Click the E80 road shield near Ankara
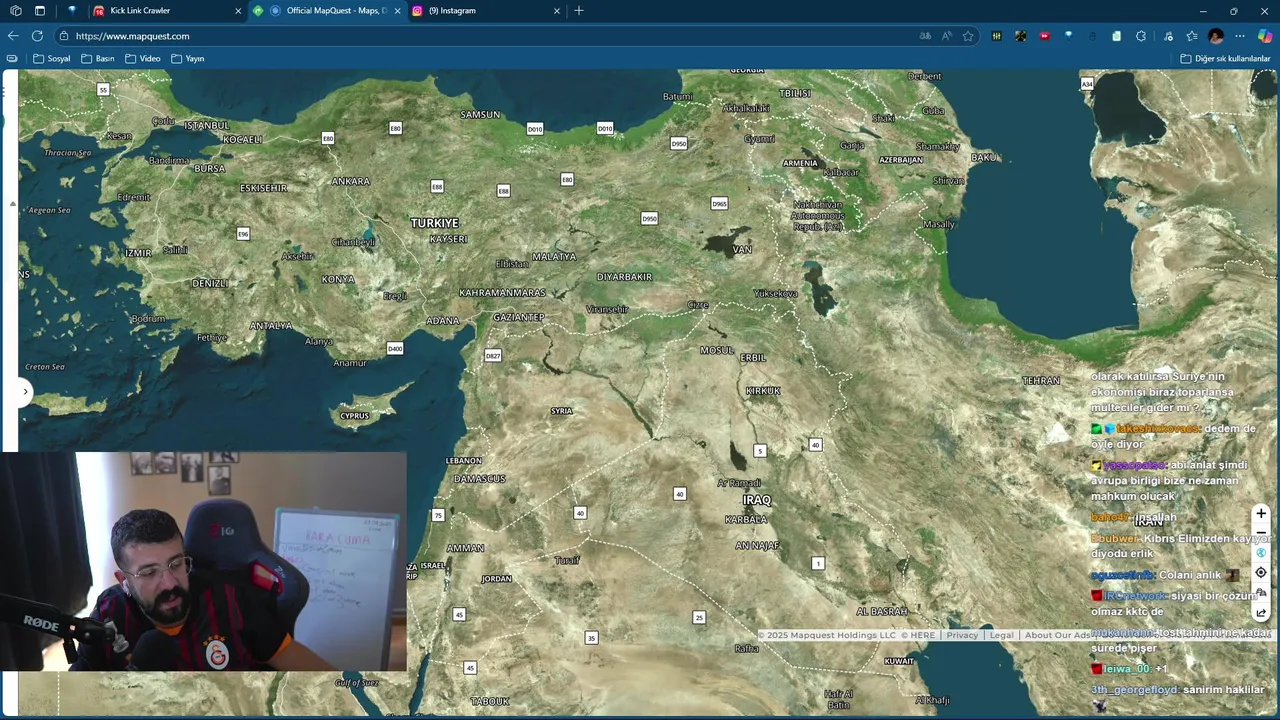This screenshot has height=720, width=1280. (327, 138)
